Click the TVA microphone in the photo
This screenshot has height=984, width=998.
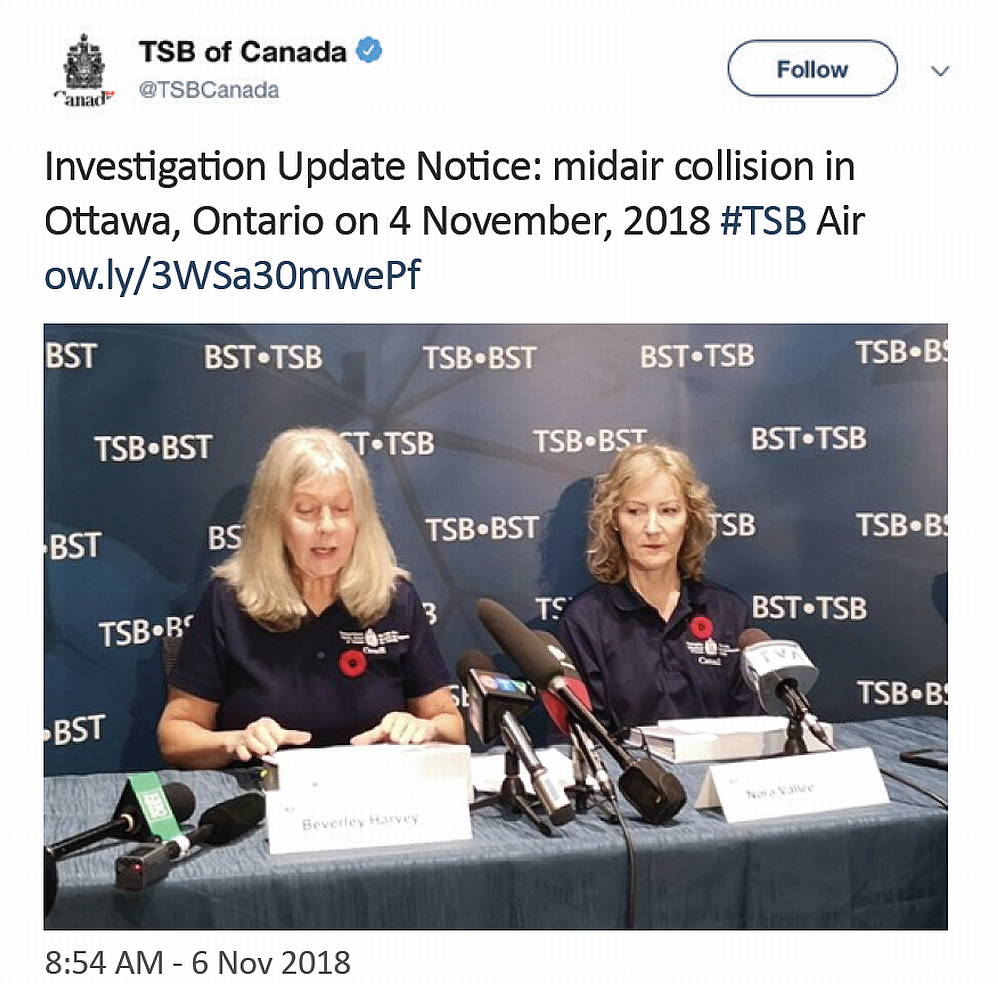(778, 665)
